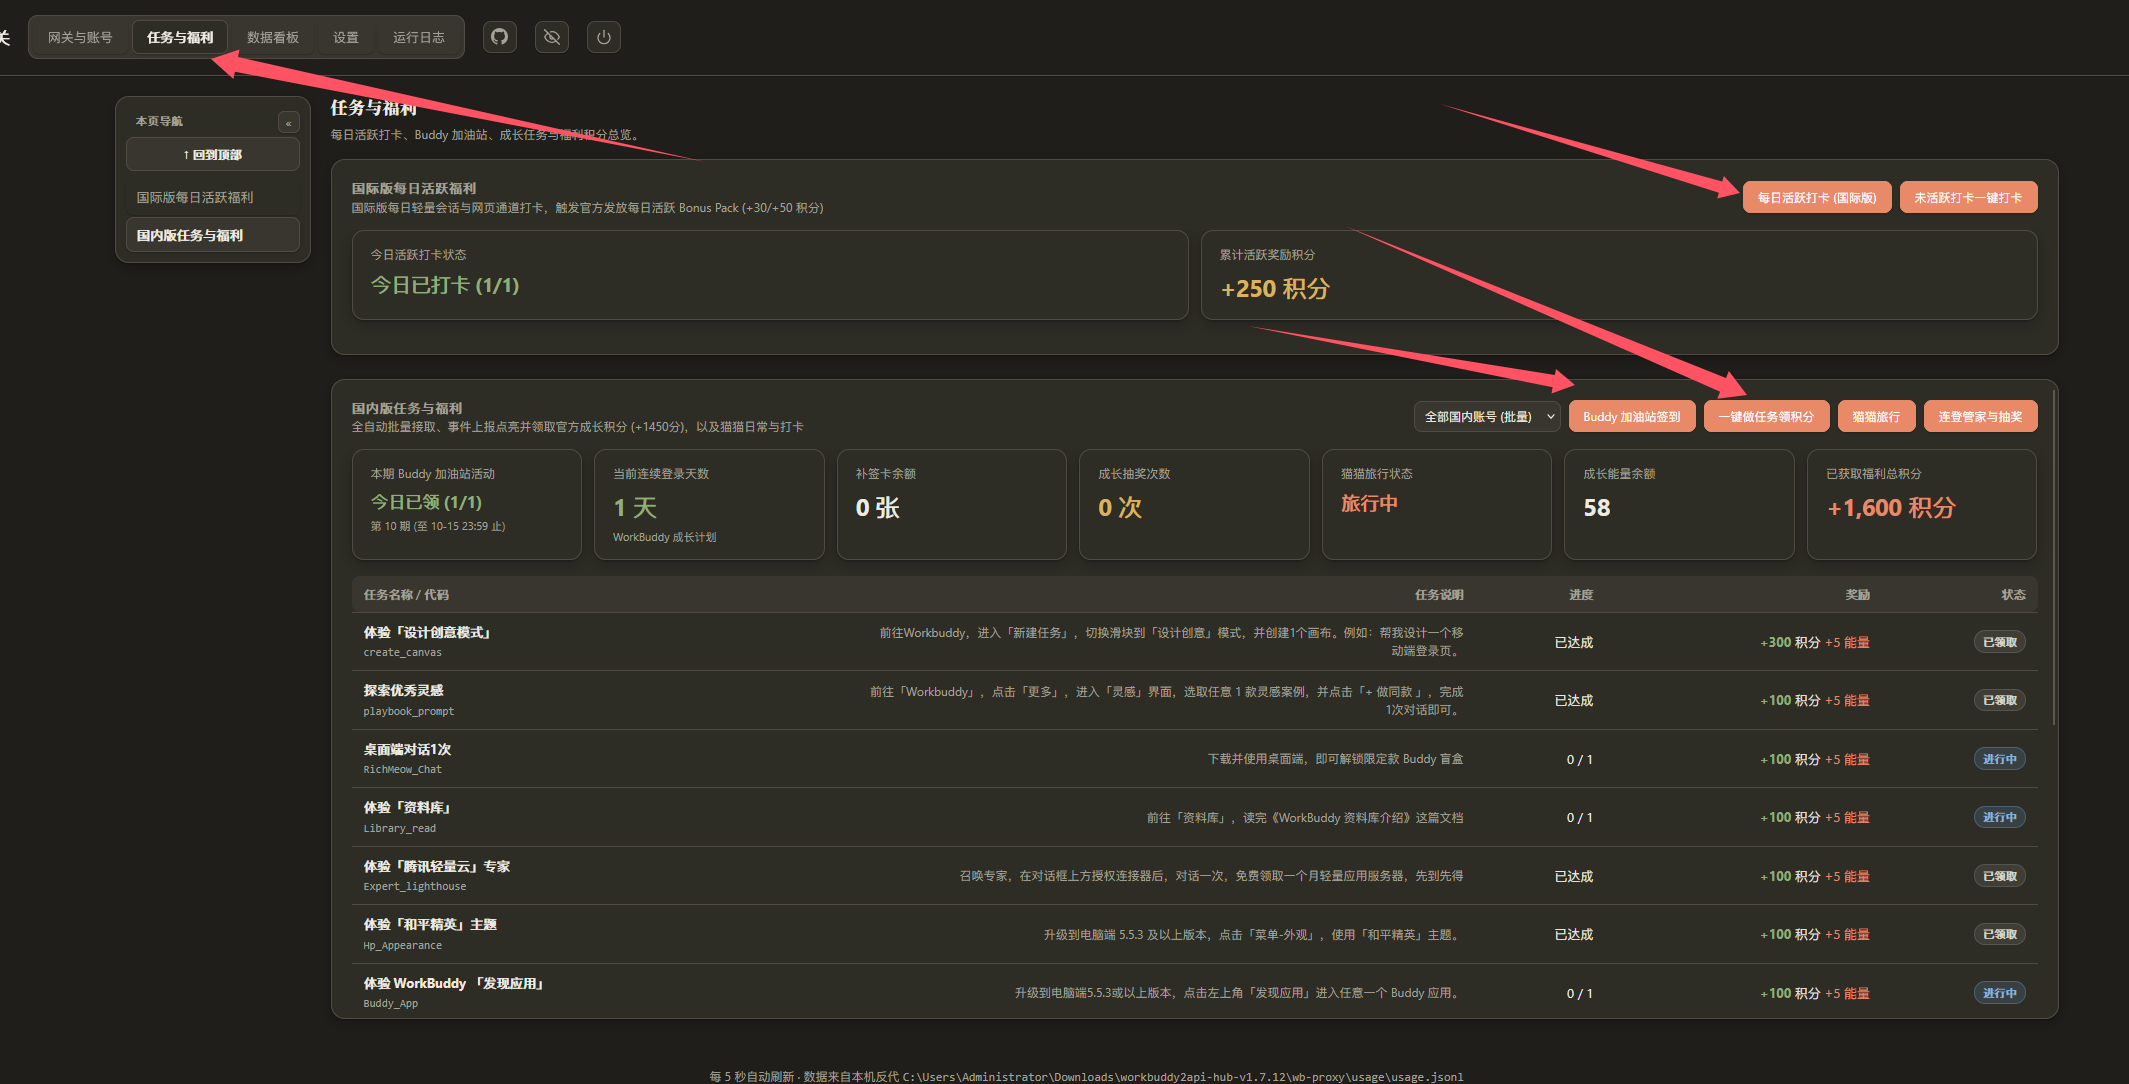Screen dimensions: 2129x1084
Task: Open the 数据看板 tab
Action: (x=273, y=38)
